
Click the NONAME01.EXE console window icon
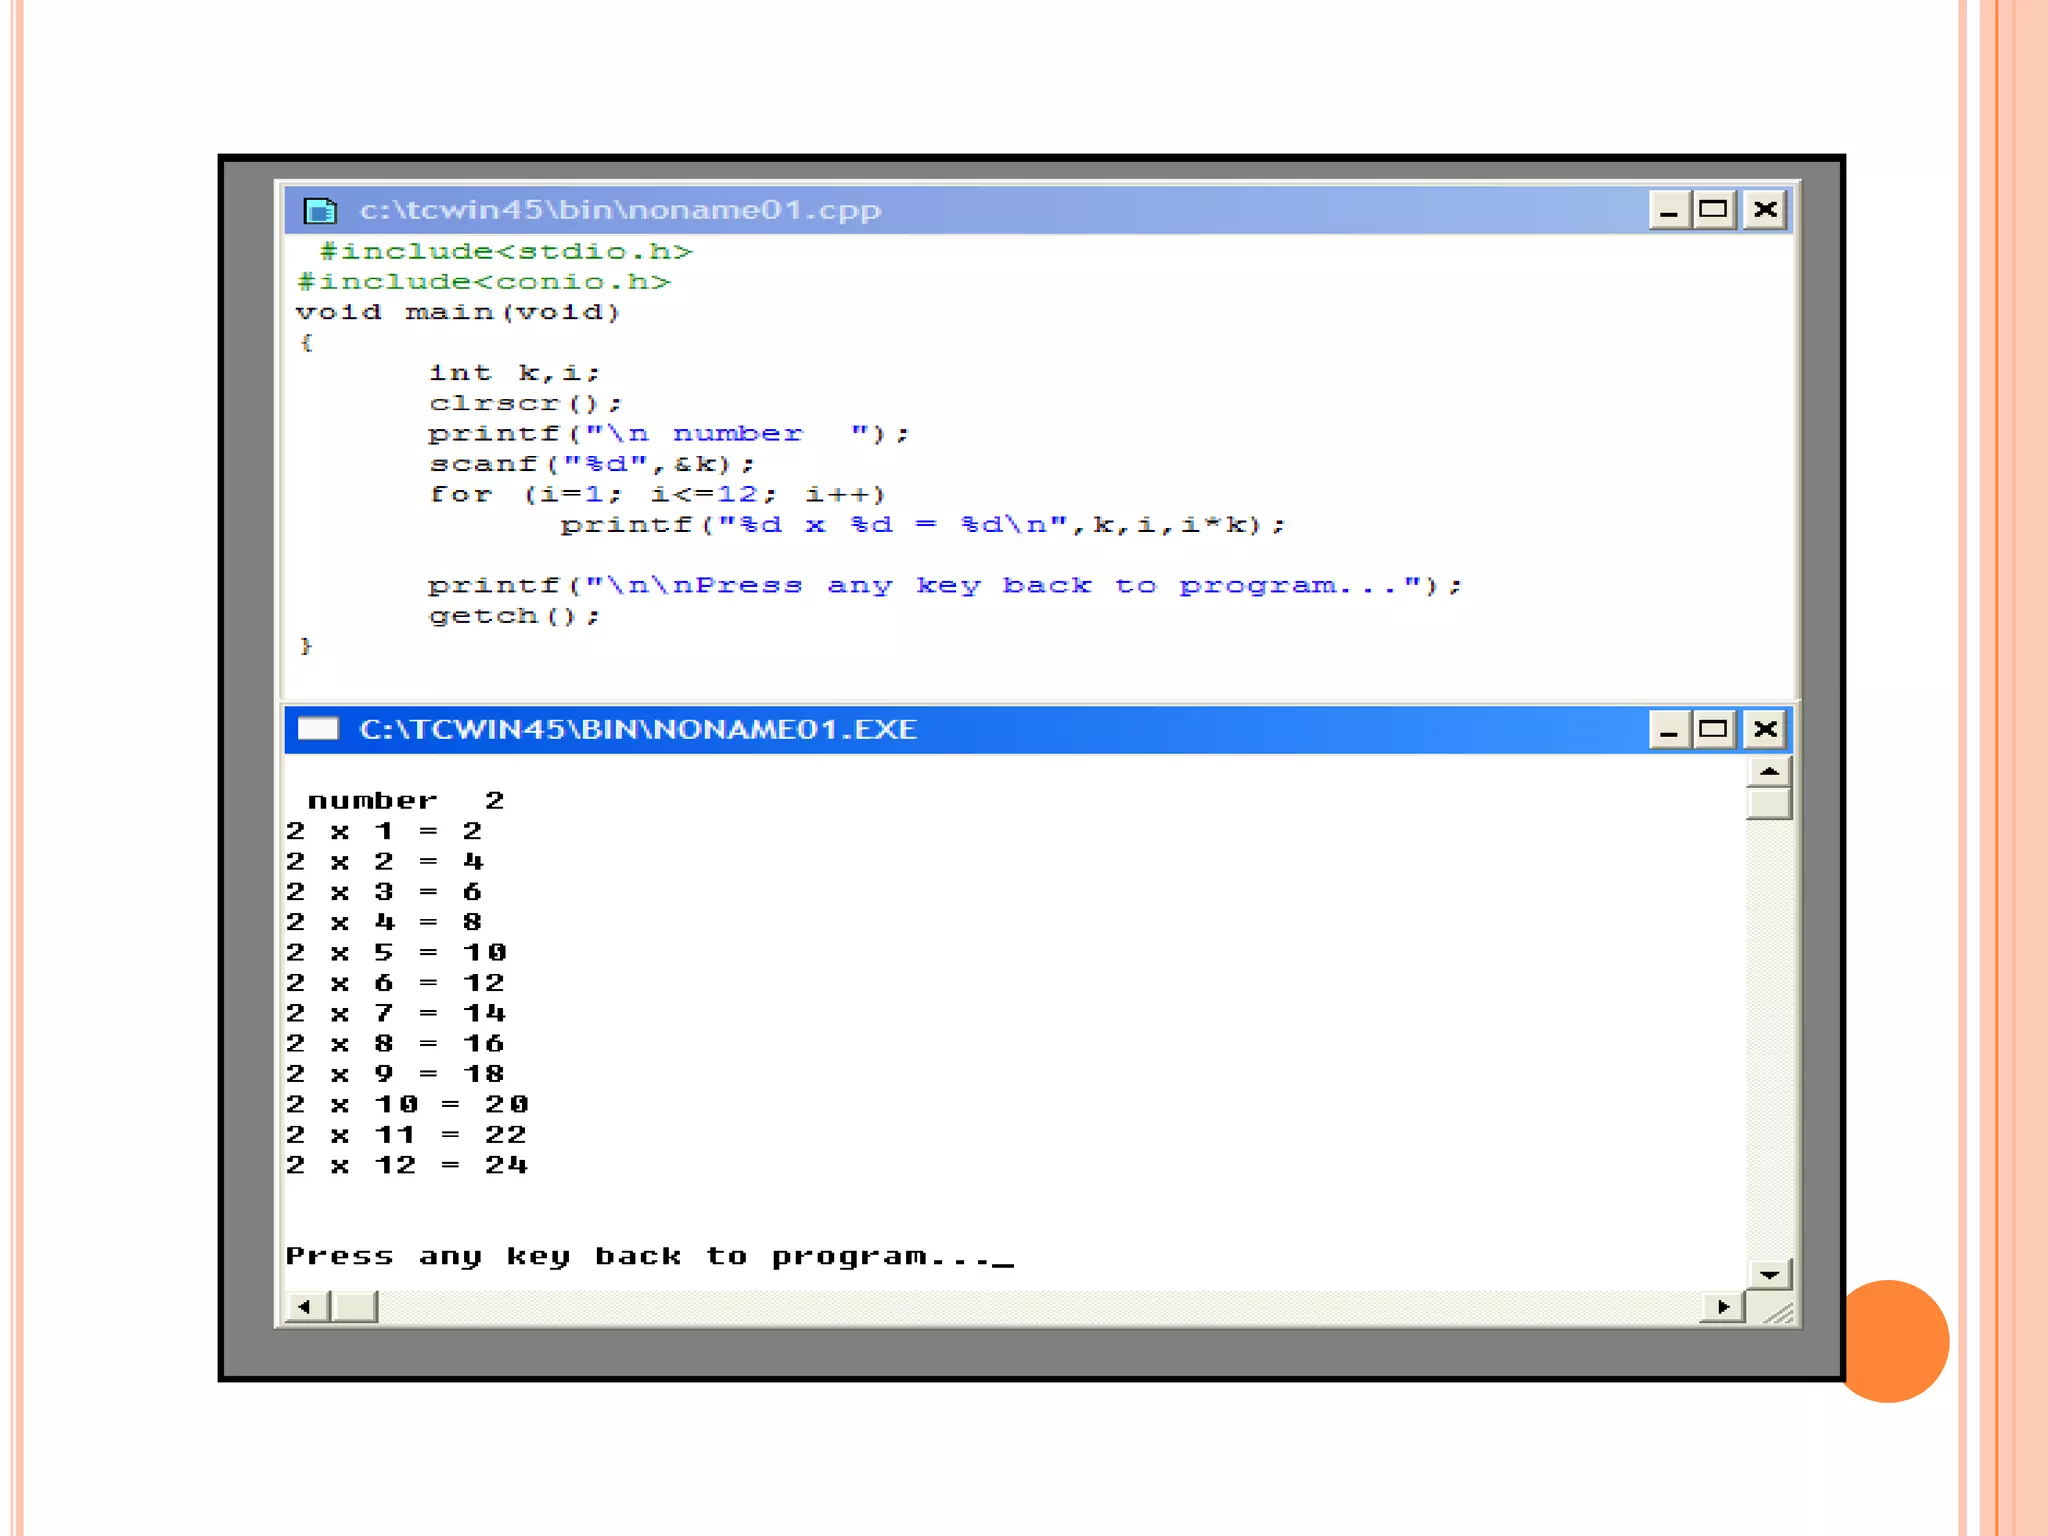click(x=318, y=729)
